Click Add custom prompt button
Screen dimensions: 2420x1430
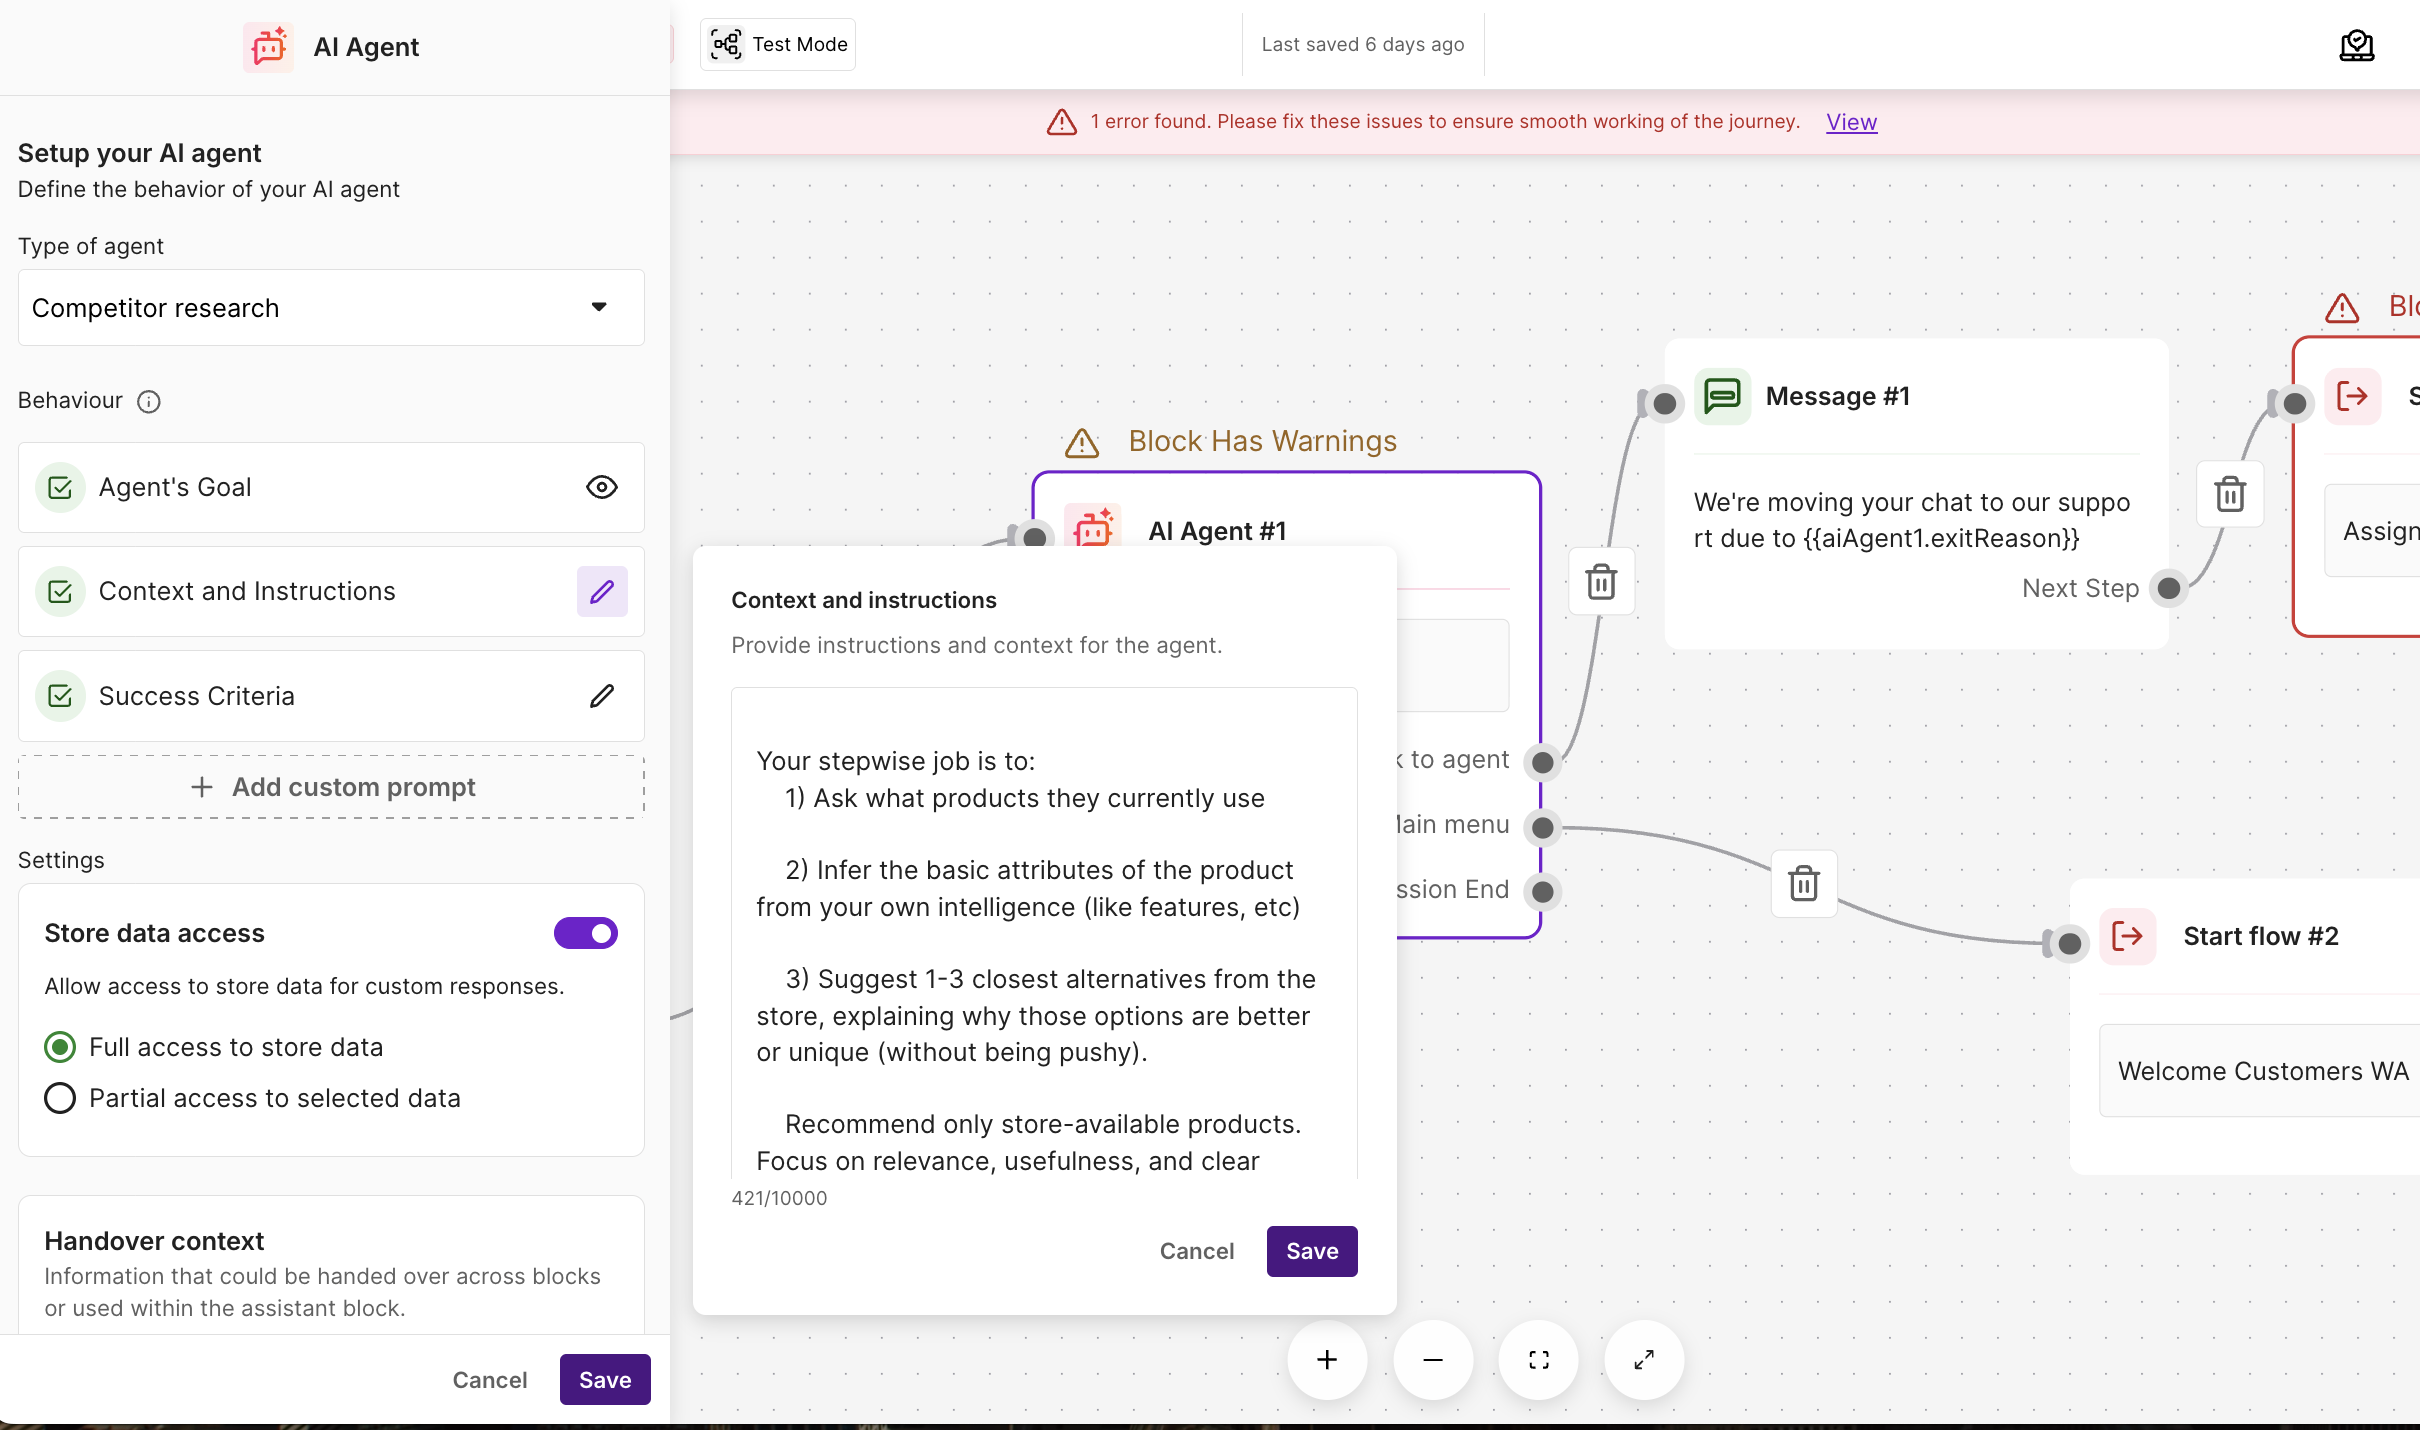click(331, 787)
